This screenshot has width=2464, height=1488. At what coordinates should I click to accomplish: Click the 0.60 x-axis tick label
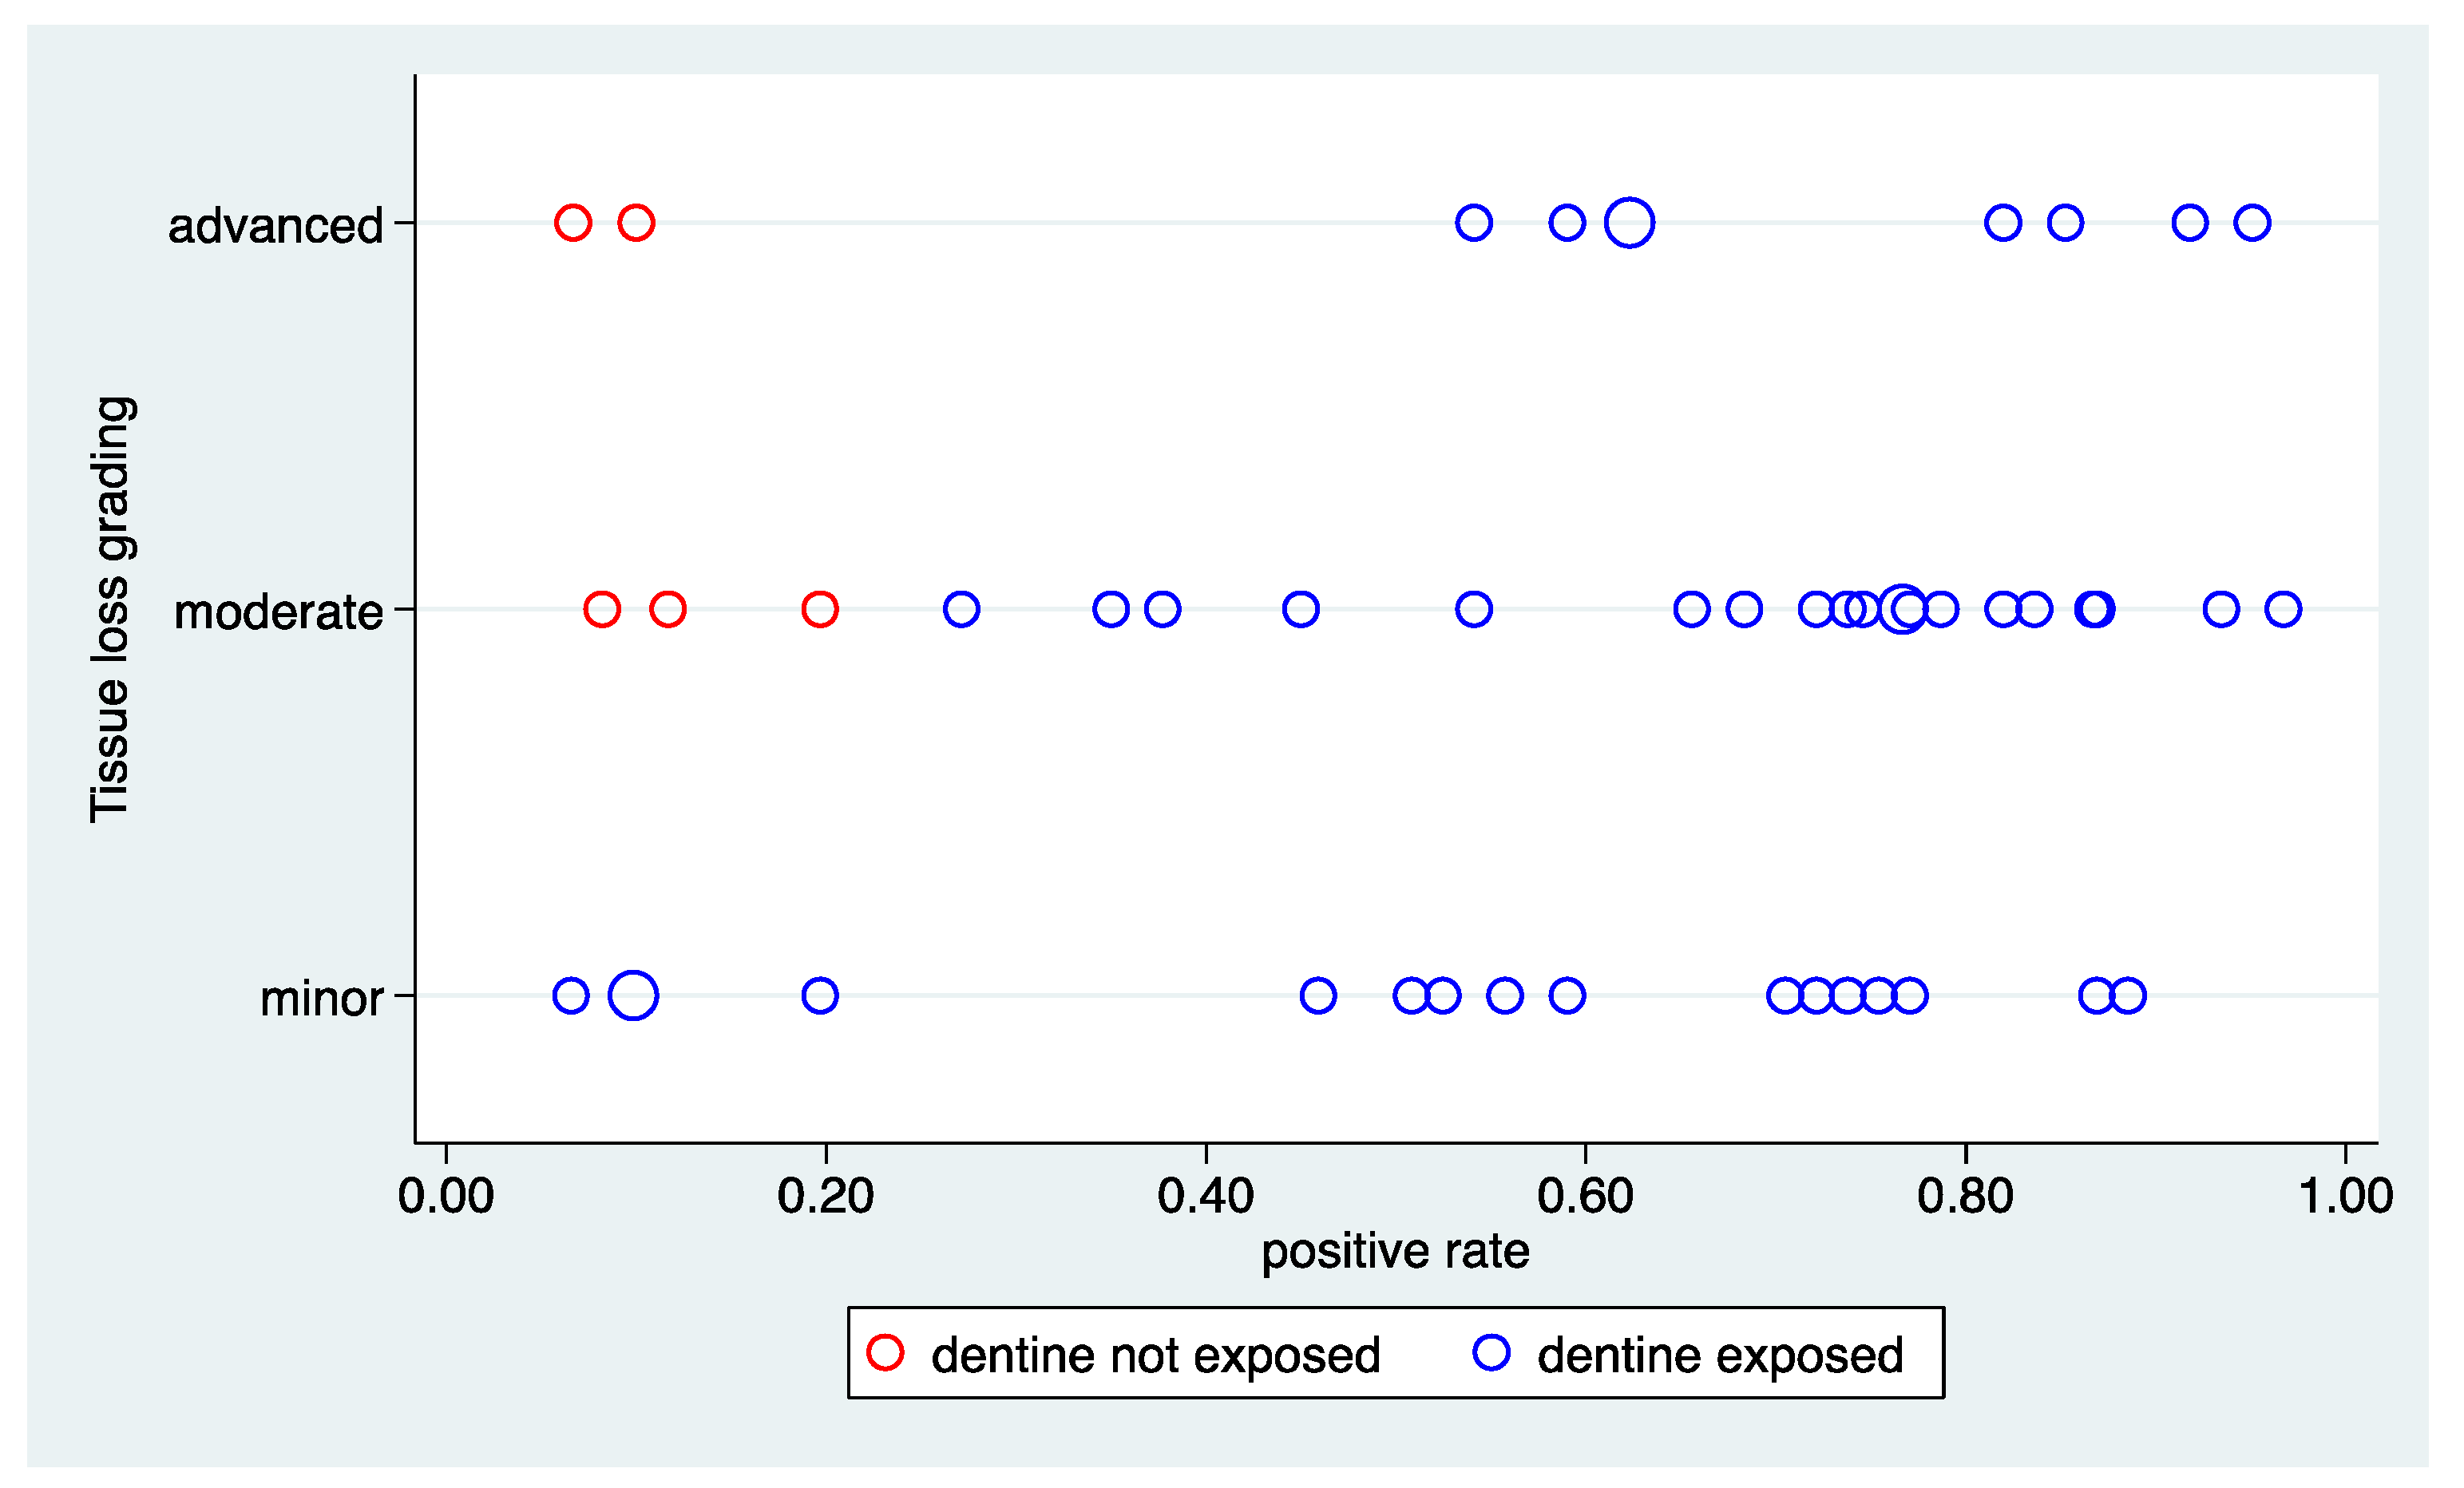coord(1585,1196)
